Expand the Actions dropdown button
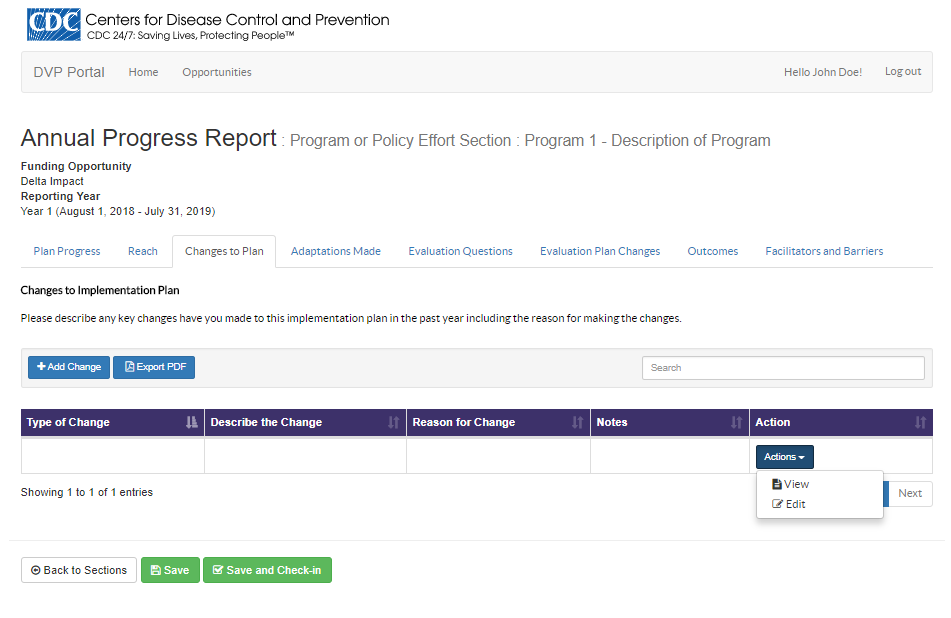The image size is (951, 618). tap(784, 457)
